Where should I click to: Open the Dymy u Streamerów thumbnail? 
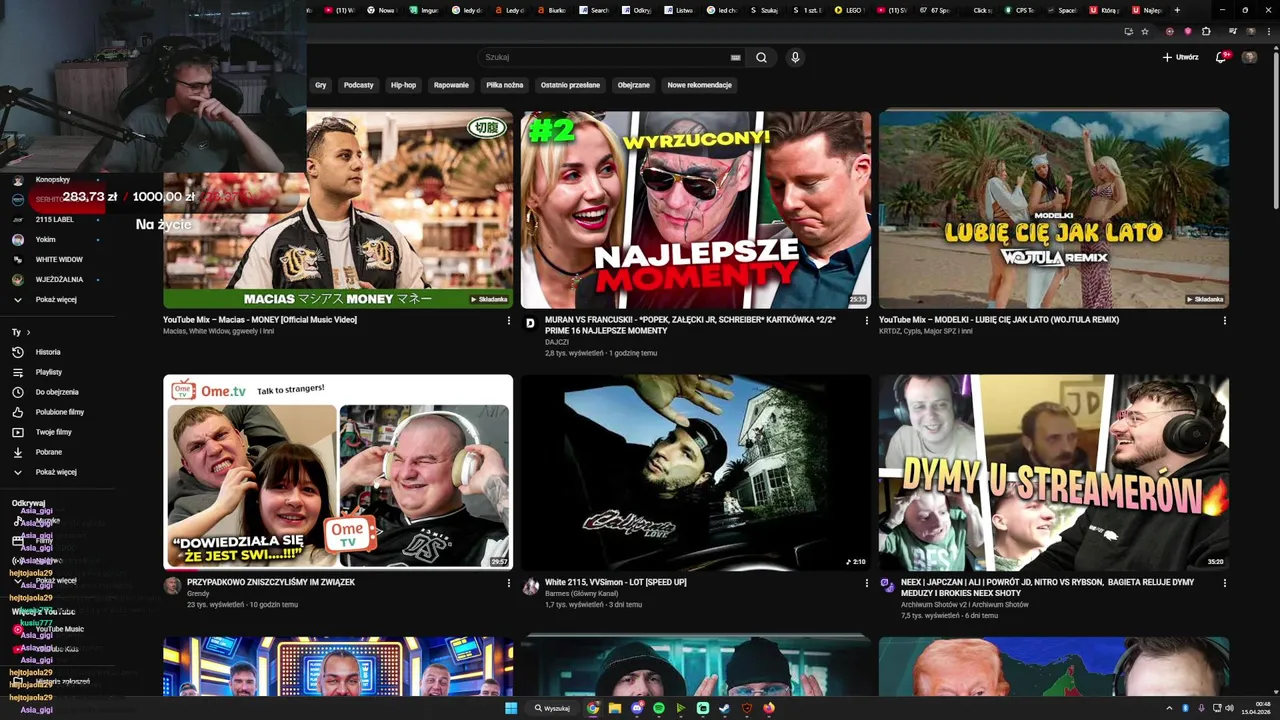click(1054, 472)
